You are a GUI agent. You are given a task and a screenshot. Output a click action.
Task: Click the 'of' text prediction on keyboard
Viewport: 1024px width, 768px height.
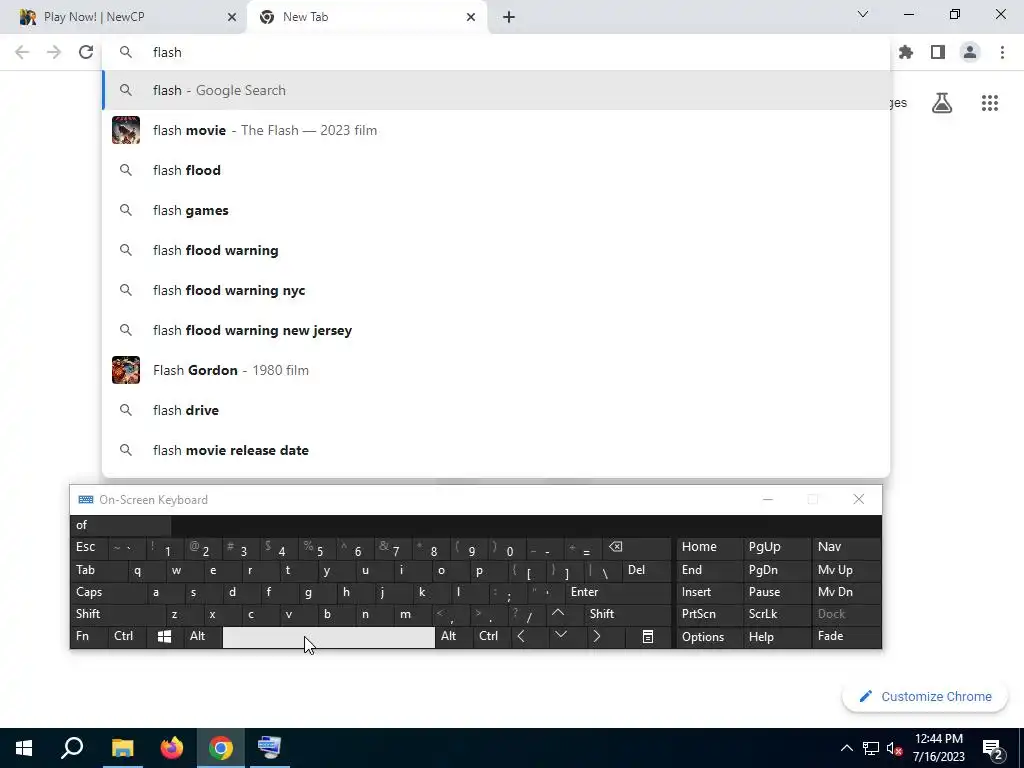120,525
